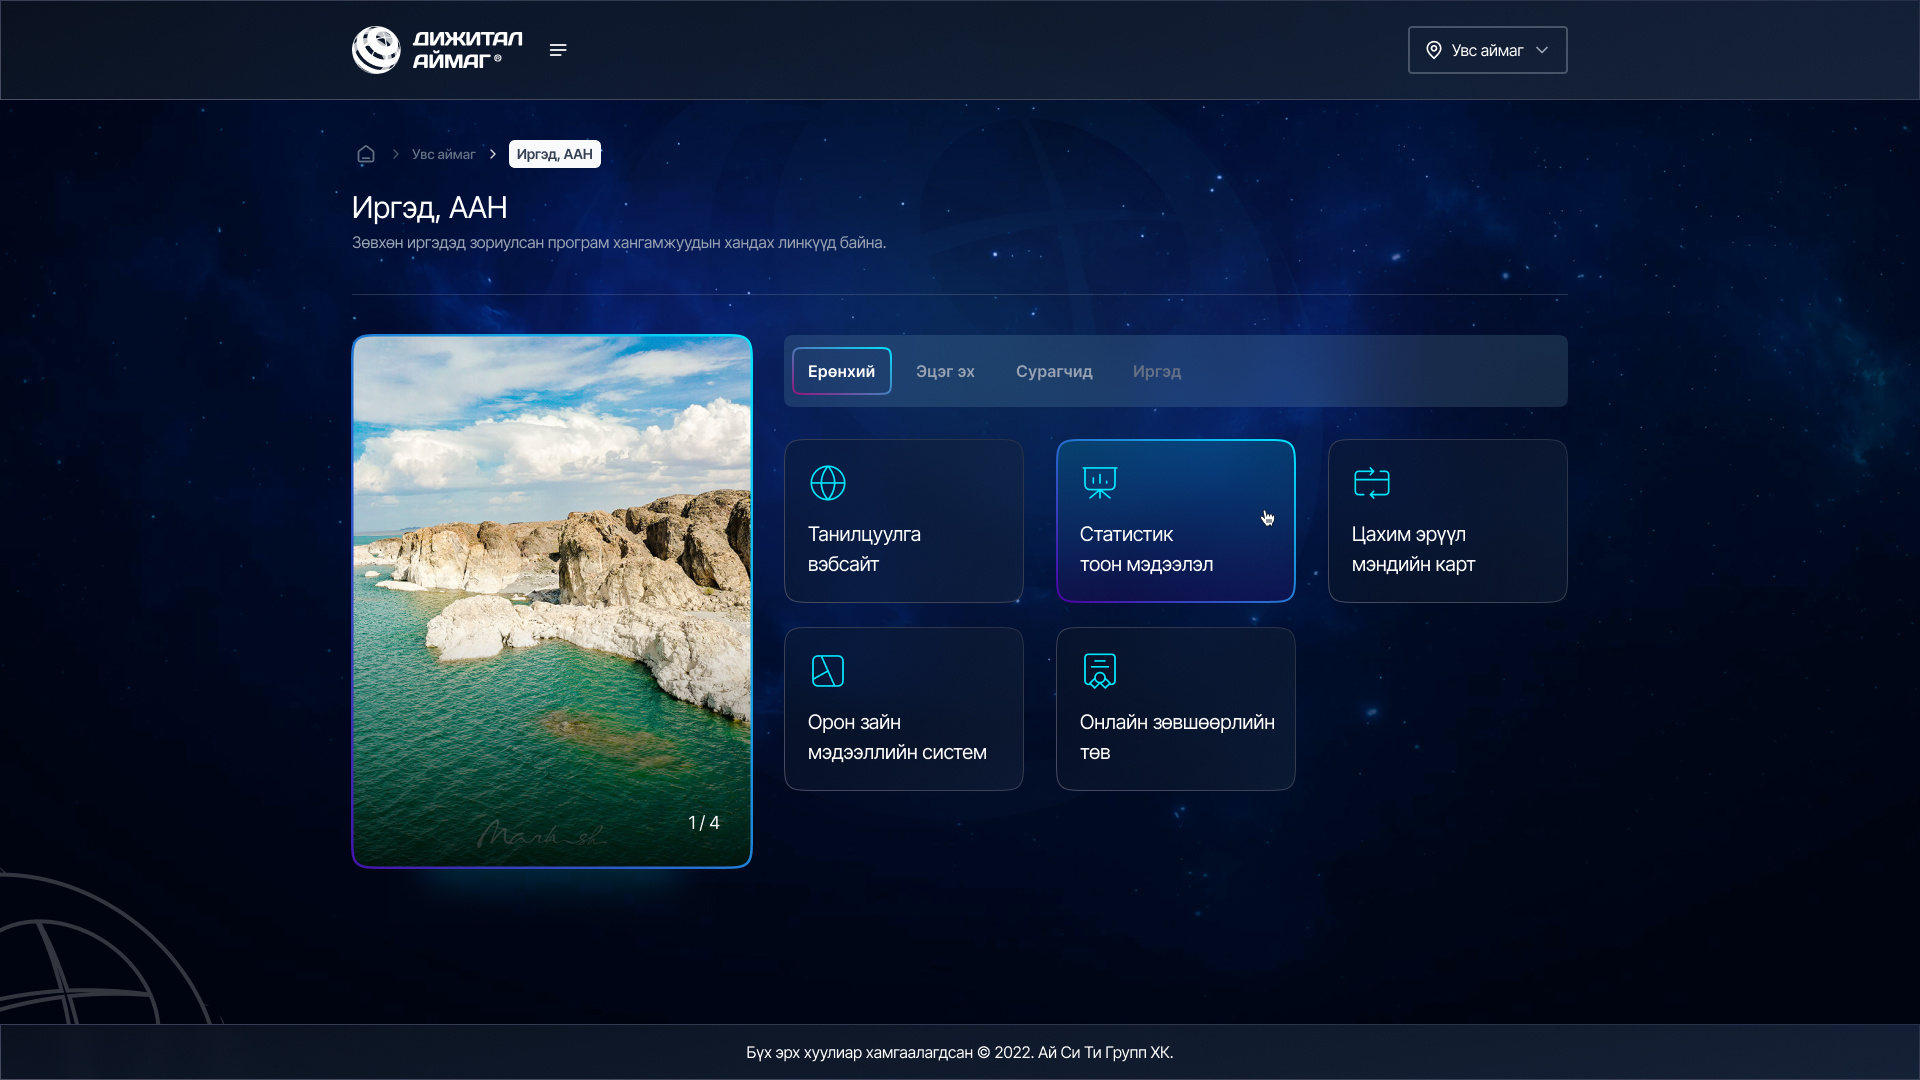The height and width of the screenshot is (1080, 1920).
Task: Click the Иргэд, ААН breadcrumb chip
Action: tap(555, 153)
